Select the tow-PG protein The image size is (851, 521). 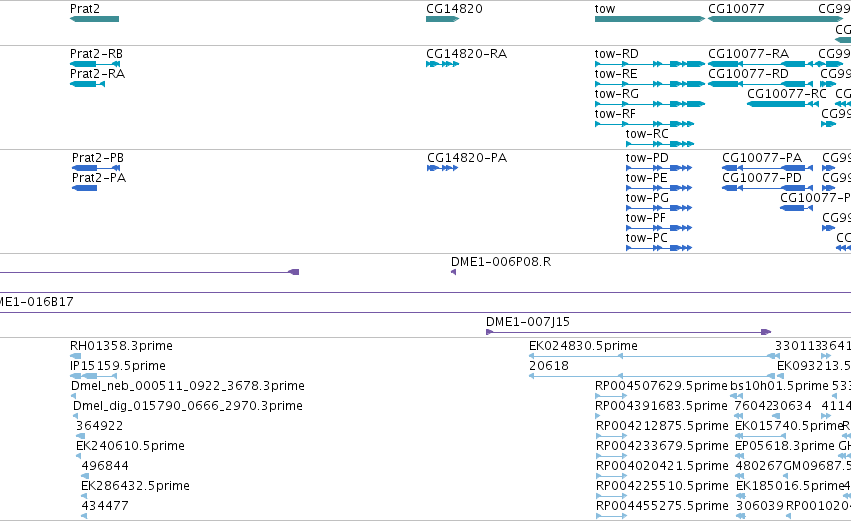pyautogui.click(x=659, y=208)
